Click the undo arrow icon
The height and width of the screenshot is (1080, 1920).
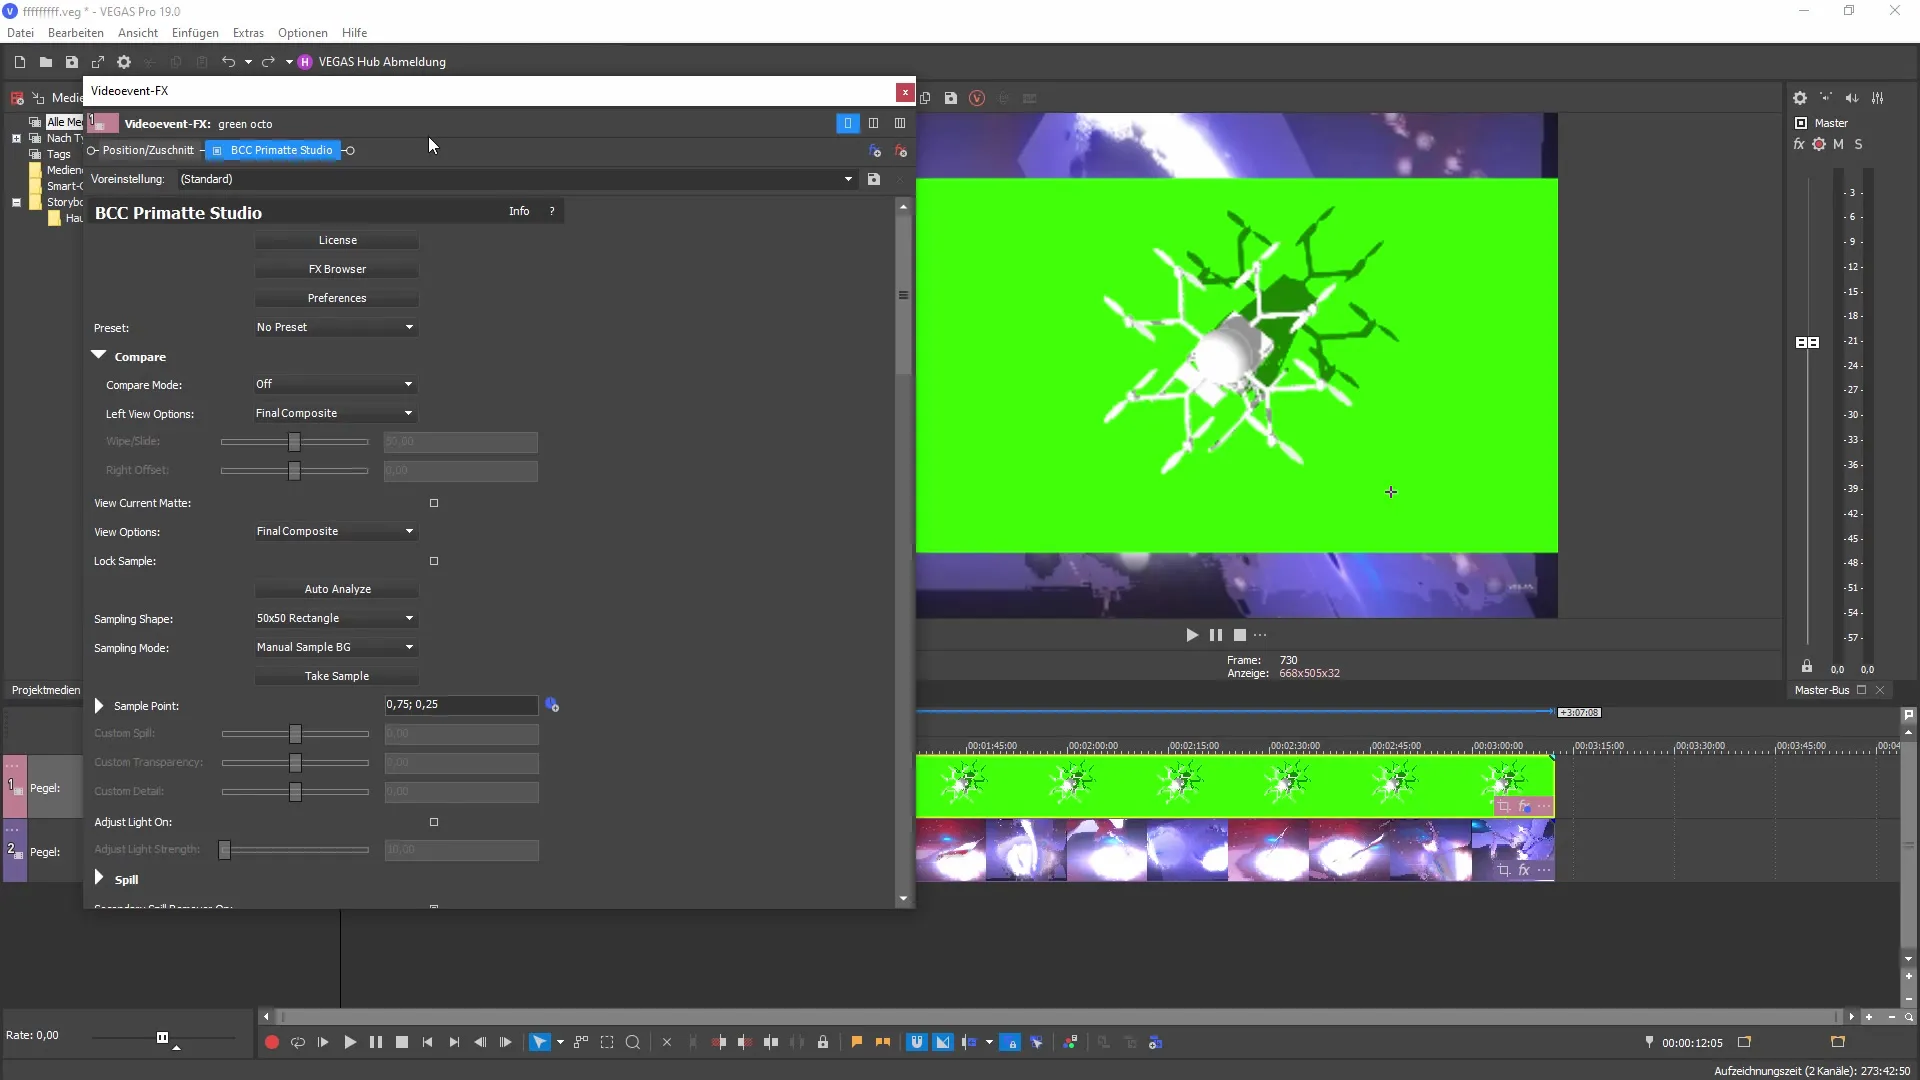point(228,62)
